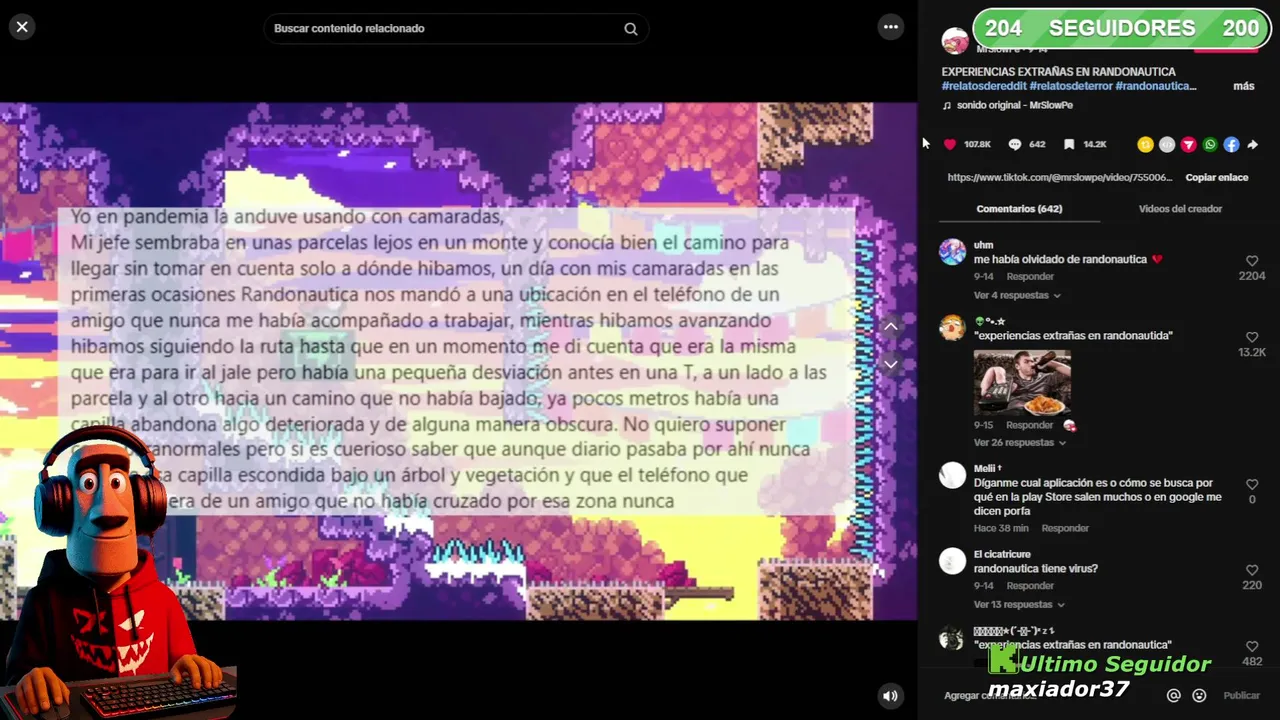Click the '107.8K' likes count
This screenshot has height=720, width=1280.
977,145
